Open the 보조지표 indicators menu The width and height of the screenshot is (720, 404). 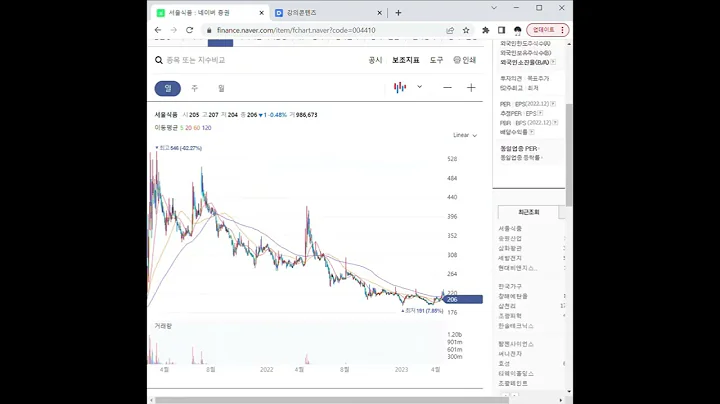[405, 60]
